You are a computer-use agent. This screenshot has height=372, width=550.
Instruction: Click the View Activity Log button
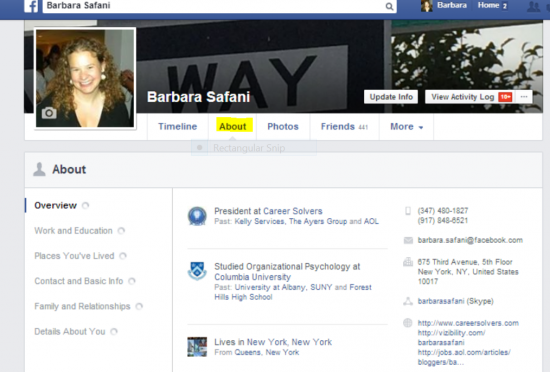coord(463,97)
